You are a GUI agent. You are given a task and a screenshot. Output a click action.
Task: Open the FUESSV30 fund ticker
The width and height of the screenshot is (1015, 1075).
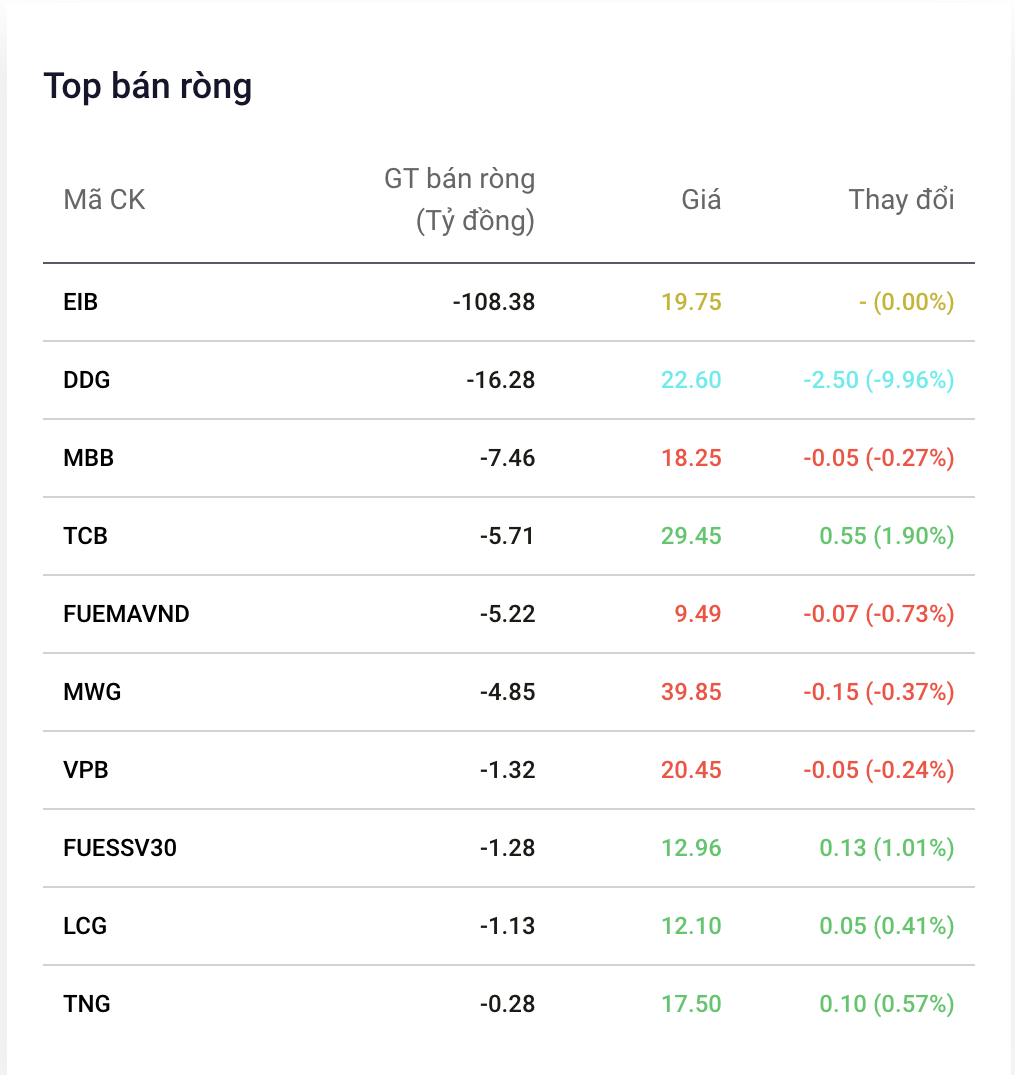pyautogui.click(x=120, y=848)
